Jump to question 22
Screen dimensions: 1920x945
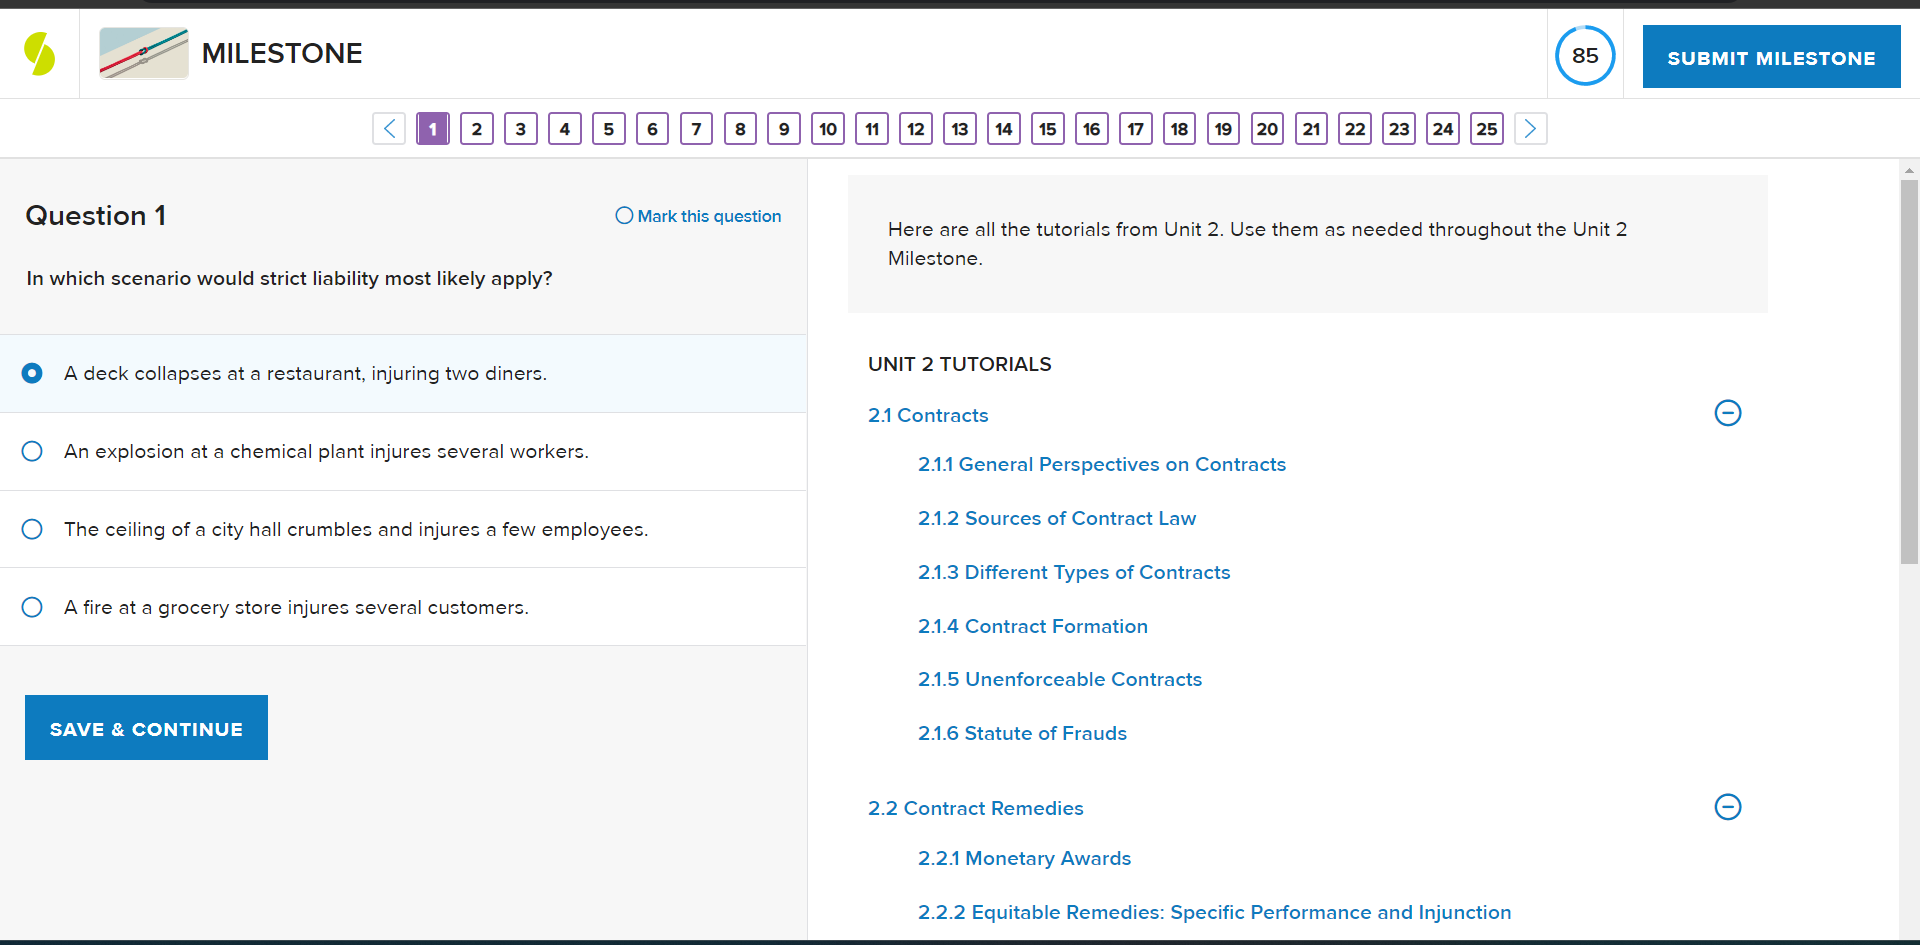click(1355, 129)
